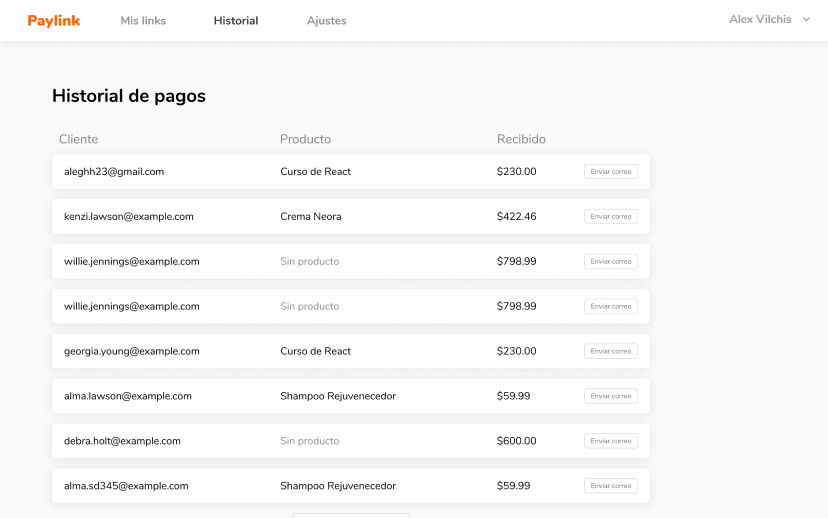Click Enviar correo for kenzi.lawson@example.com

tap(611, 216)
